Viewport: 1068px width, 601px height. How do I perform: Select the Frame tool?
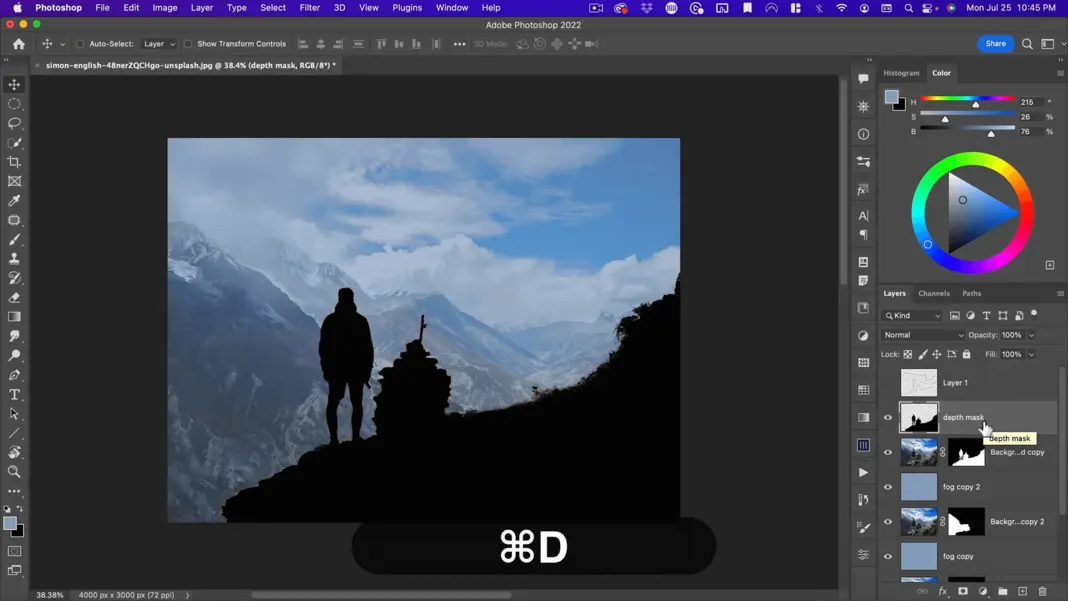coord(14,181)
